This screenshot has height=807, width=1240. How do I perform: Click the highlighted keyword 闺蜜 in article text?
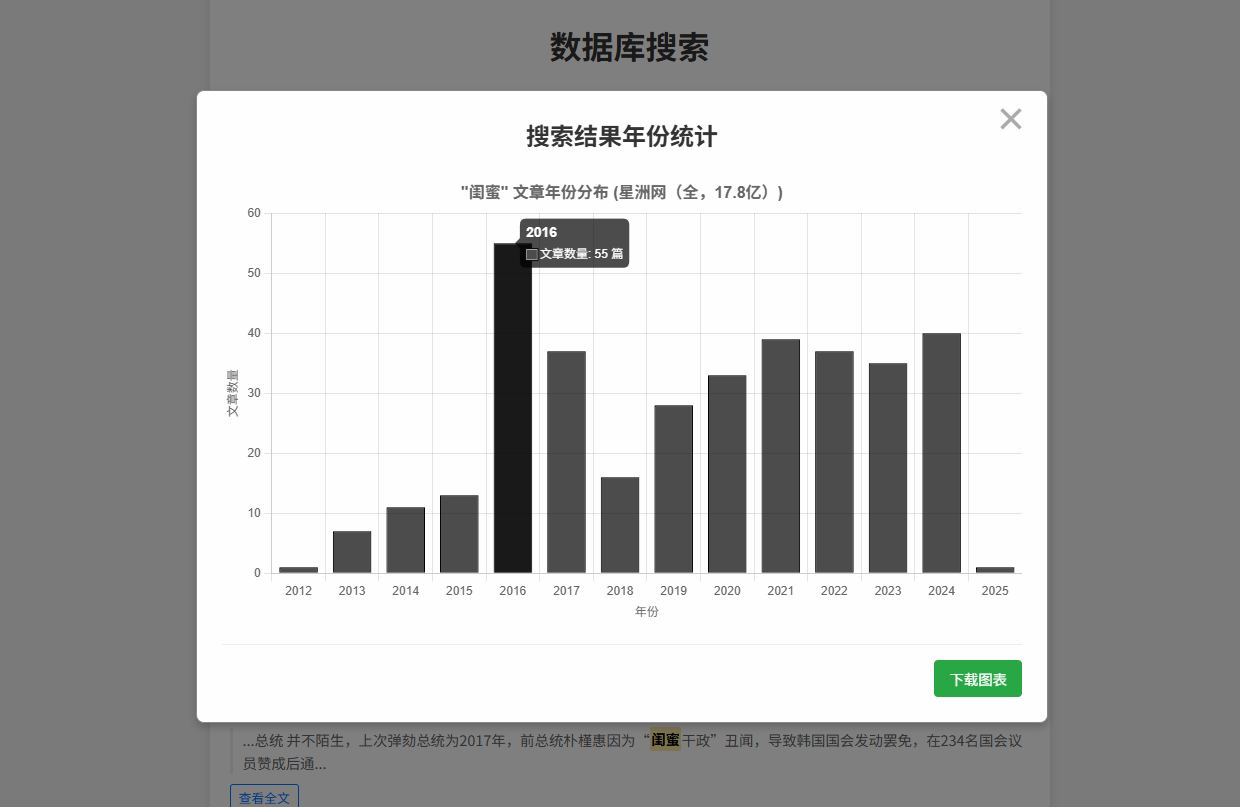tap(664, 741)
